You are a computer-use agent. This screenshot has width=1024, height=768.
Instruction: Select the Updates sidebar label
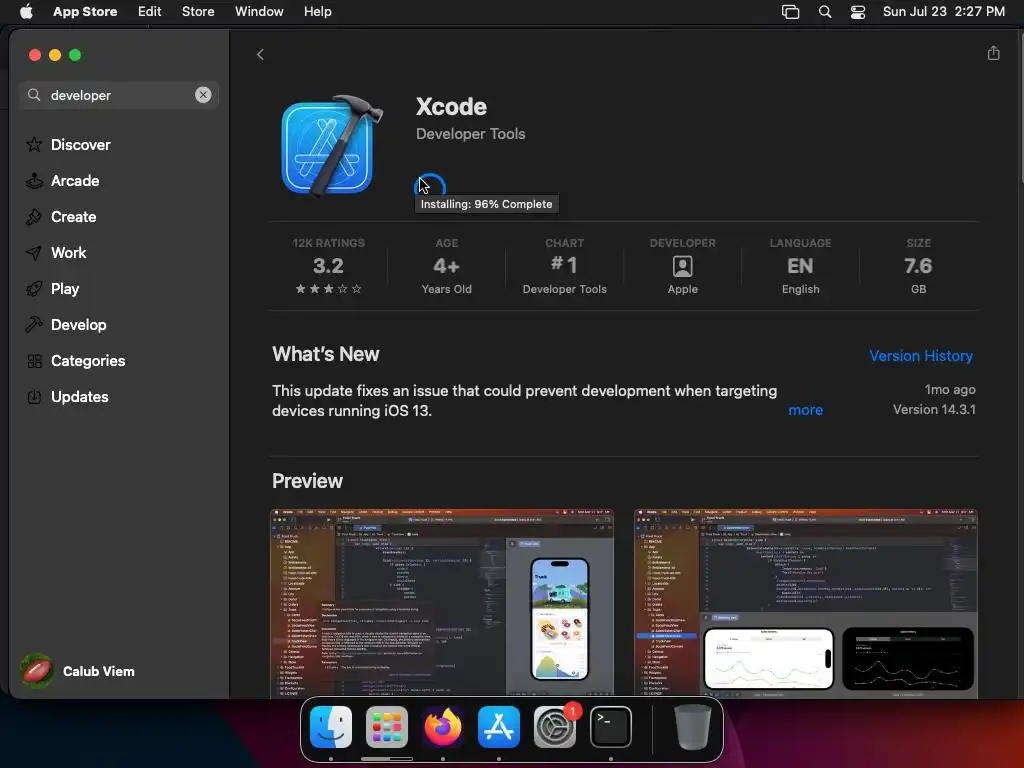click(80, 396)
